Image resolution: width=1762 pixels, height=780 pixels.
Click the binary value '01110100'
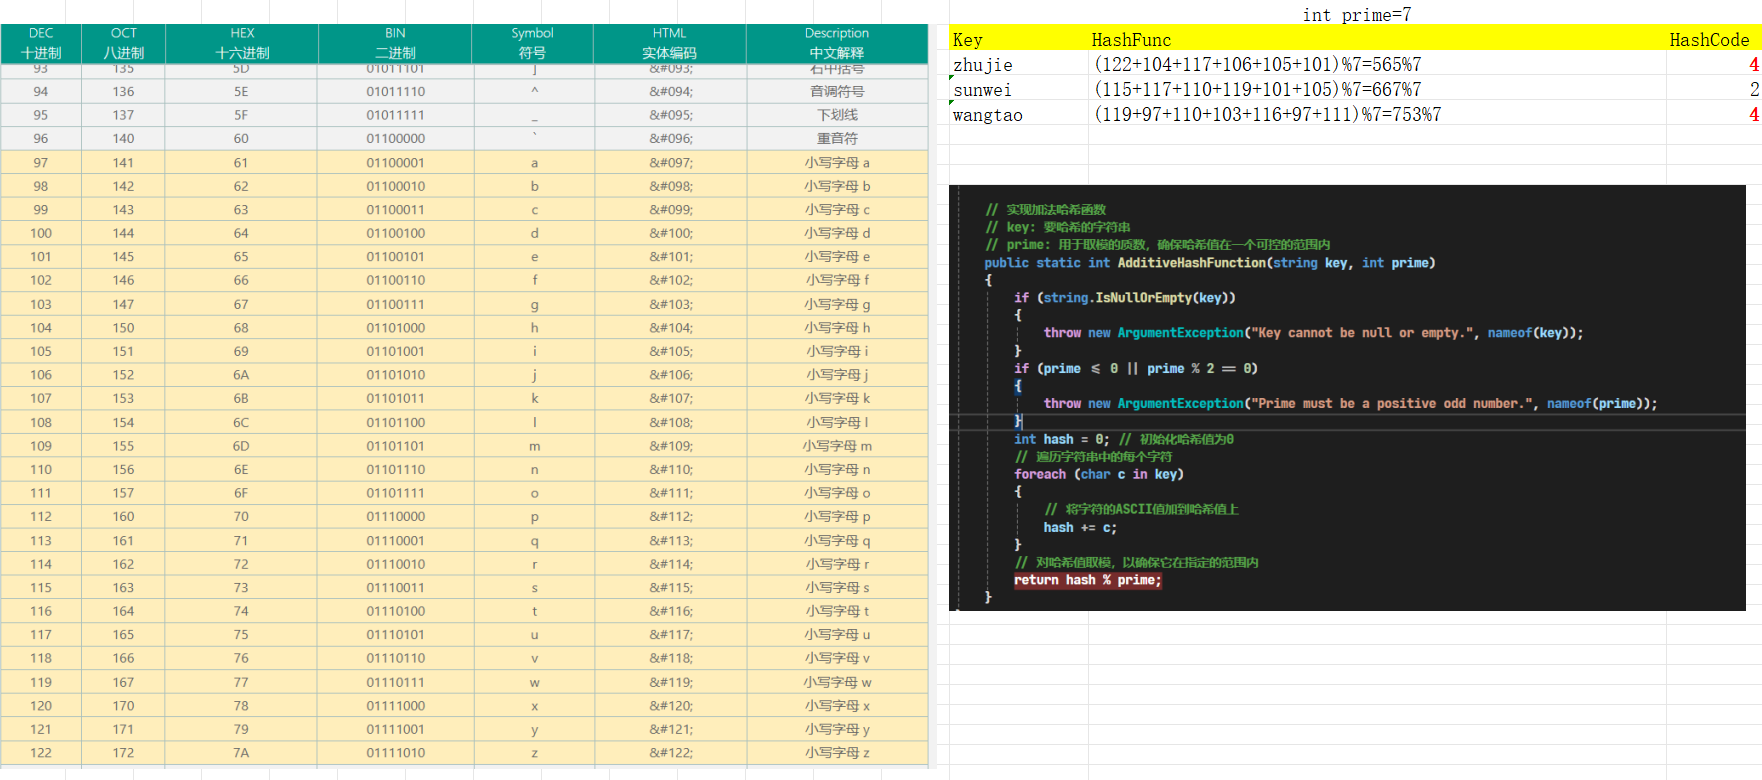[395, 611]
